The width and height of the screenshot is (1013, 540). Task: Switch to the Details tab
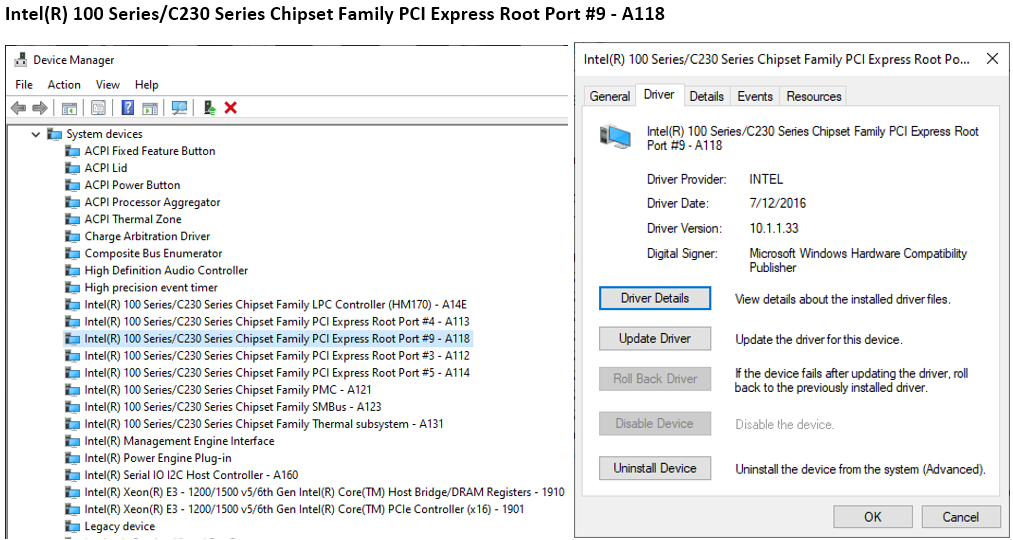[706, 96]
